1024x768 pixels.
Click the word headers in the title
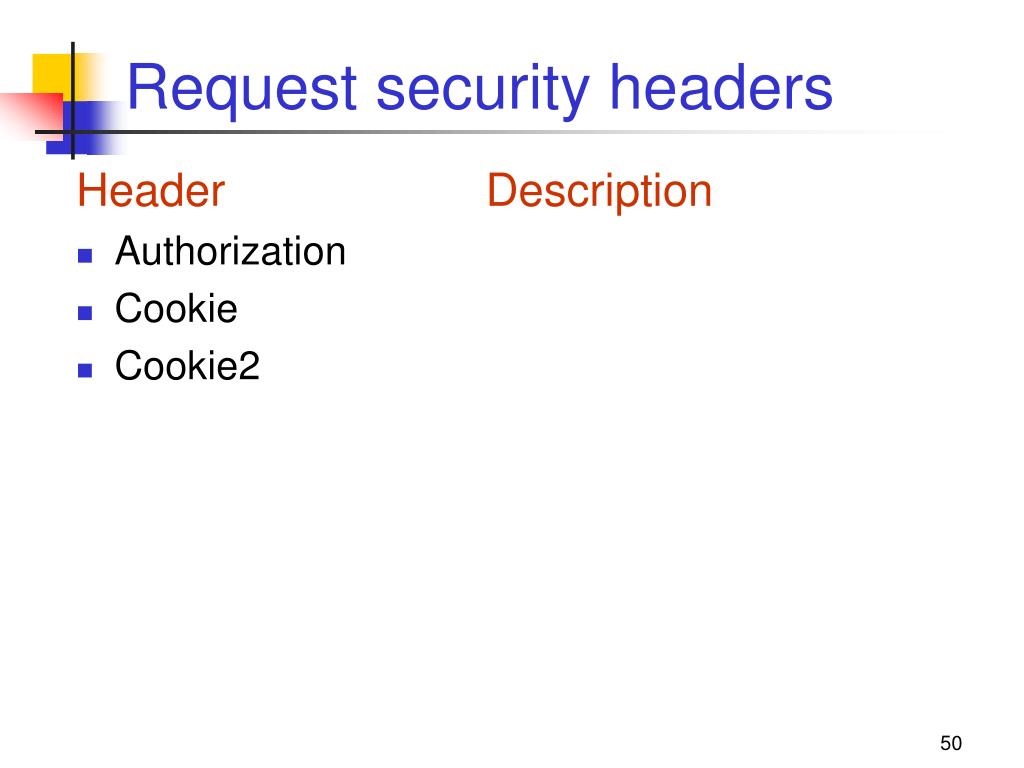(x=721, y=87)
